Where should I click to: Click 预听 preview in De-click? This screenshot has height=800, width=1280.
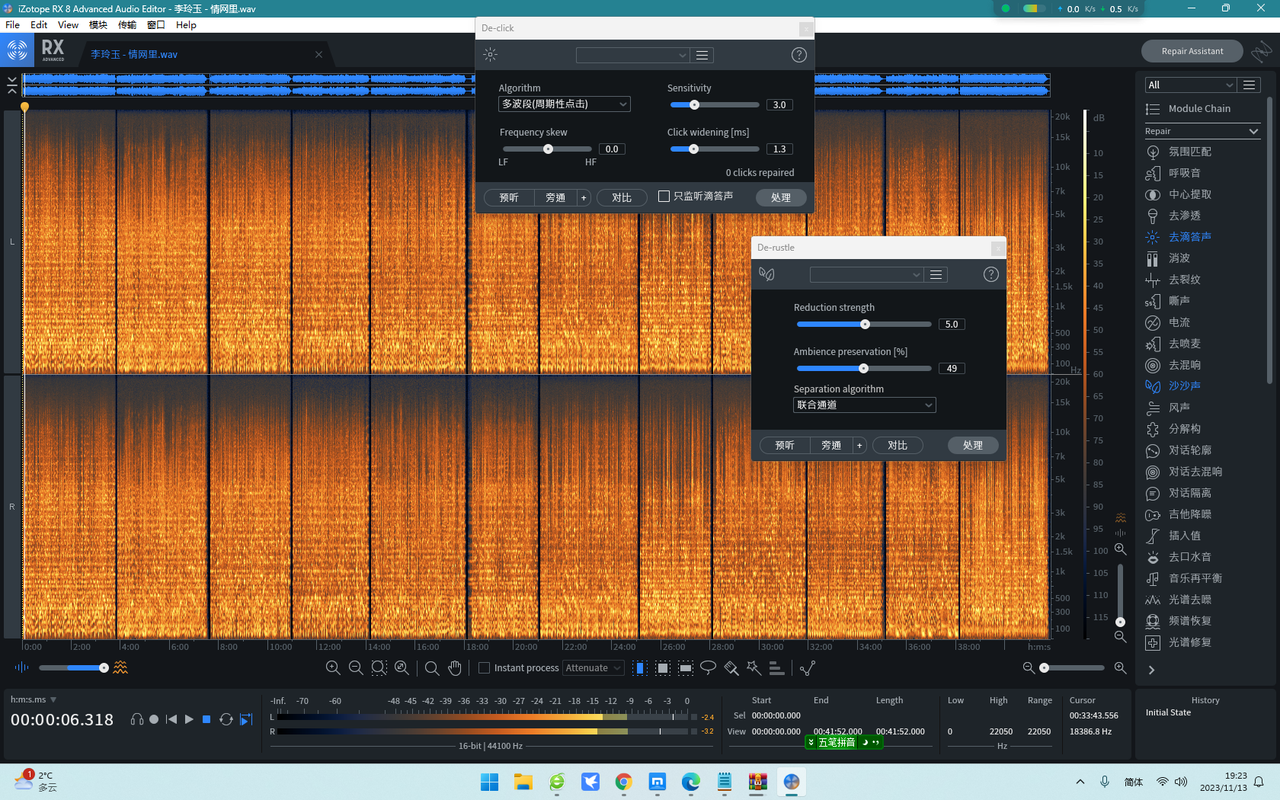[509, 197]
